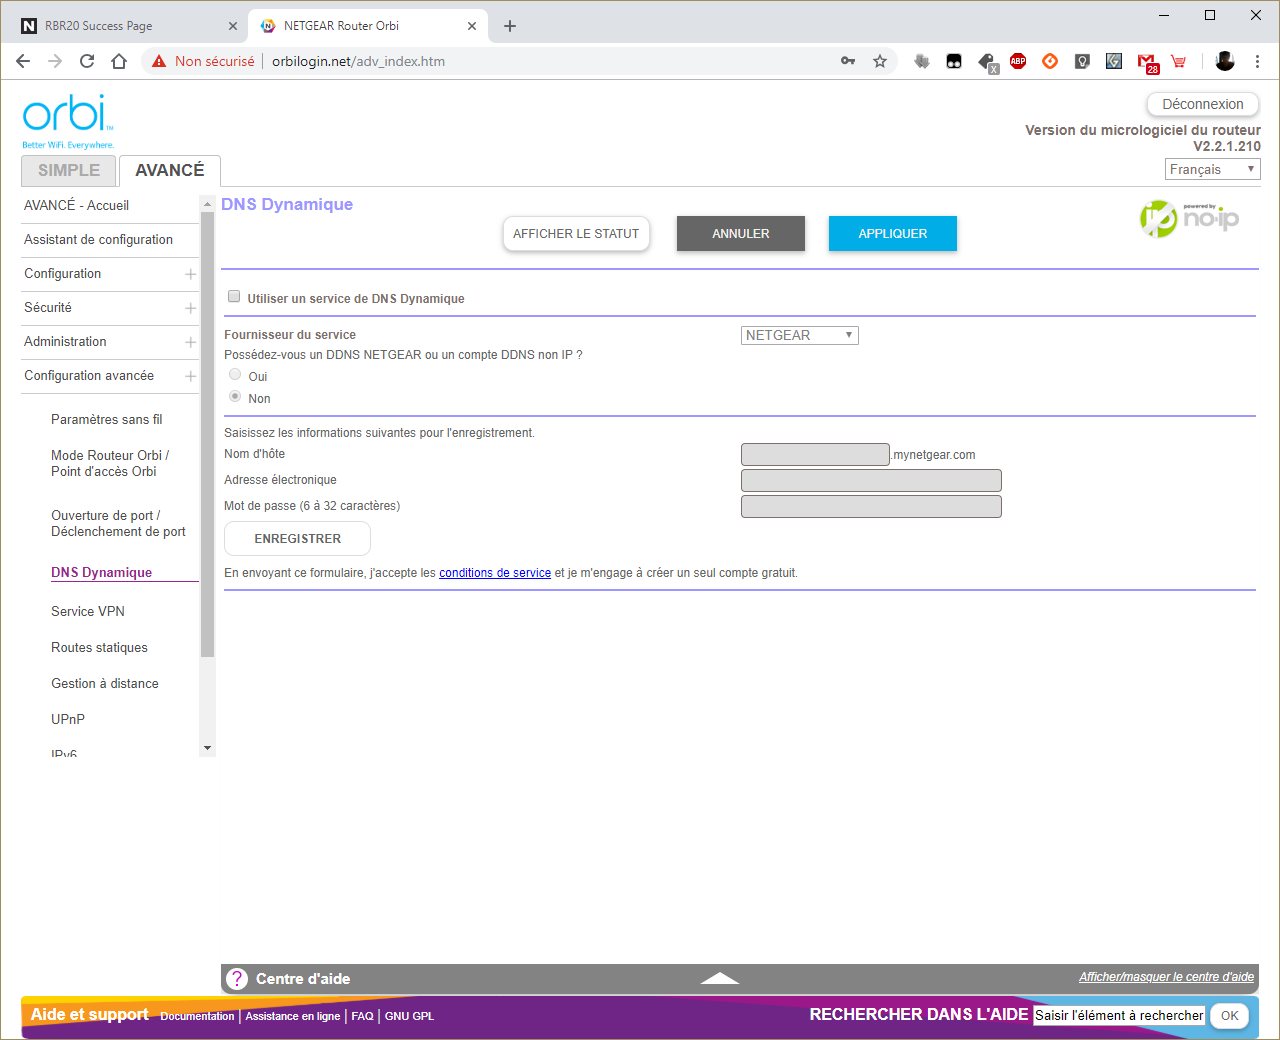1280x1040 pixels.
Task: Open the Assistance en ligne link
Action: [x=293, y=1016]
